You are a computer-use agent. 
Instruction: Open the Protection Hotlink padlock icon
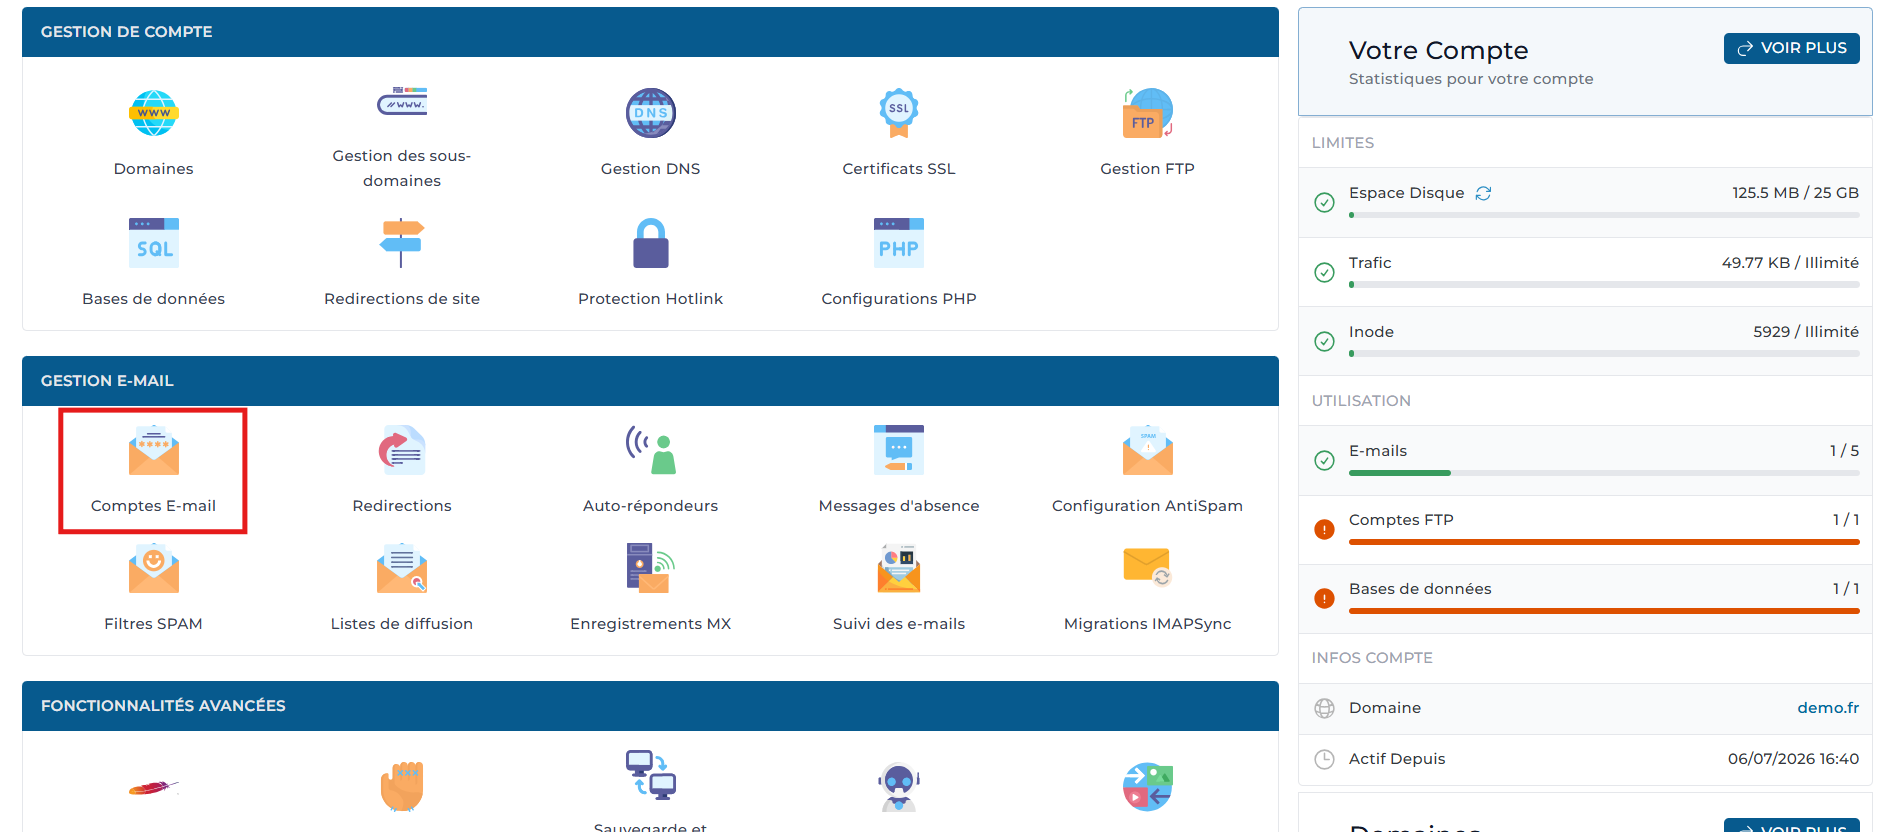[x=650, y=243]
